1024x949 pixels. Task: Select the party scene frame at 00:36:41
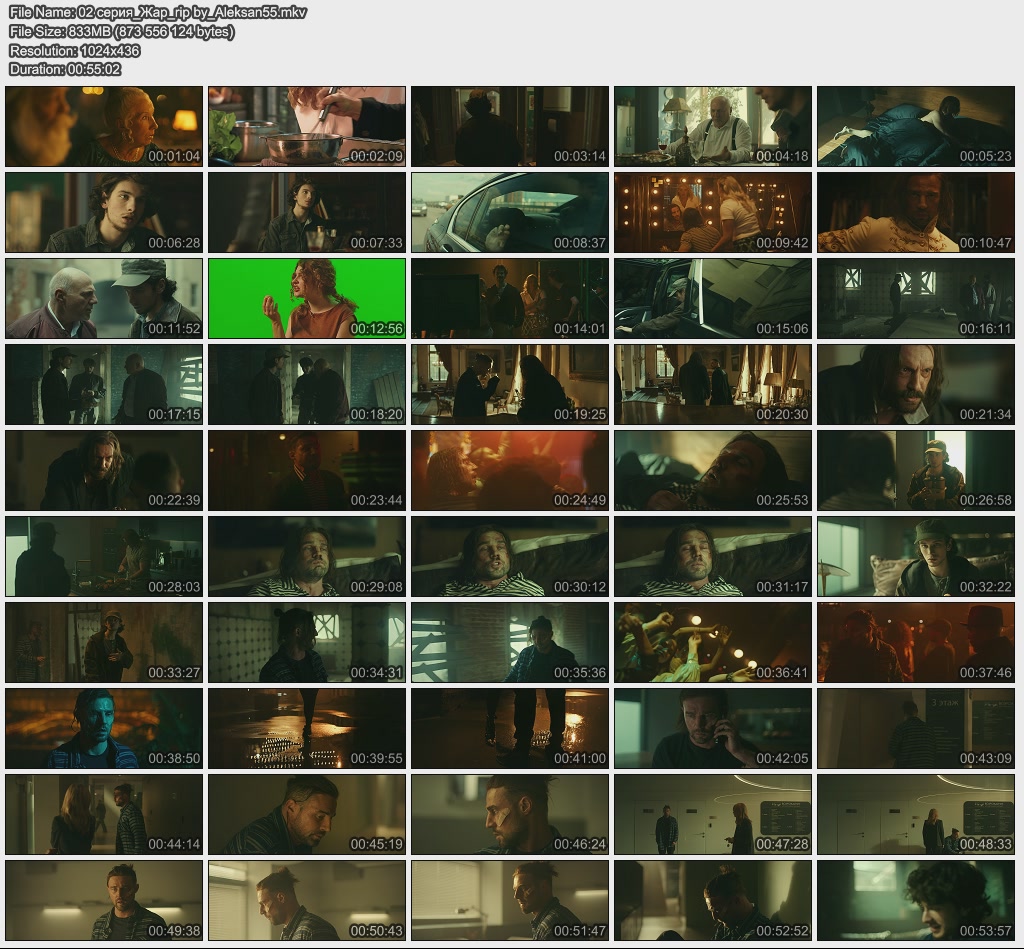click(713, 642)
